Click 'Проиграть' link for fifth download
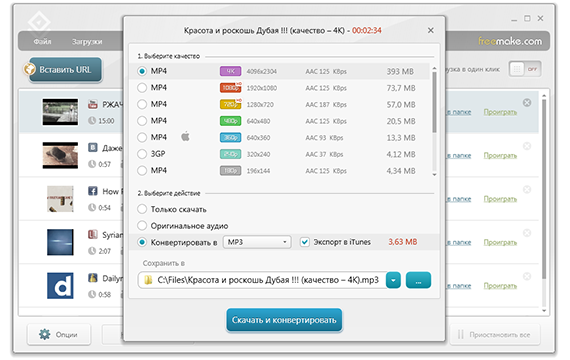This screenshot has height=360, width=570. (x=500, y=286)
